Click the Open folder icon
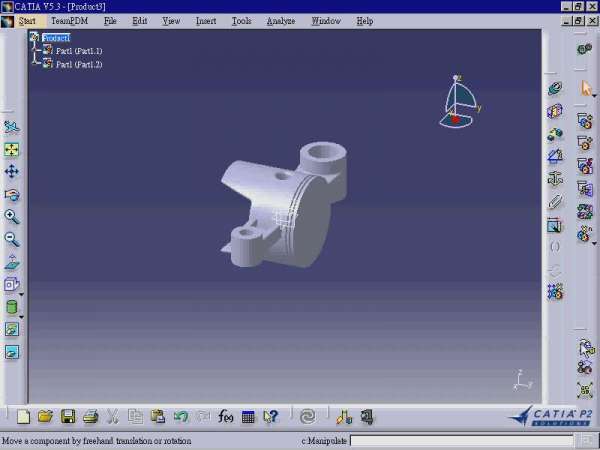The width and height of the screenshot is (600, 450). 46,416
